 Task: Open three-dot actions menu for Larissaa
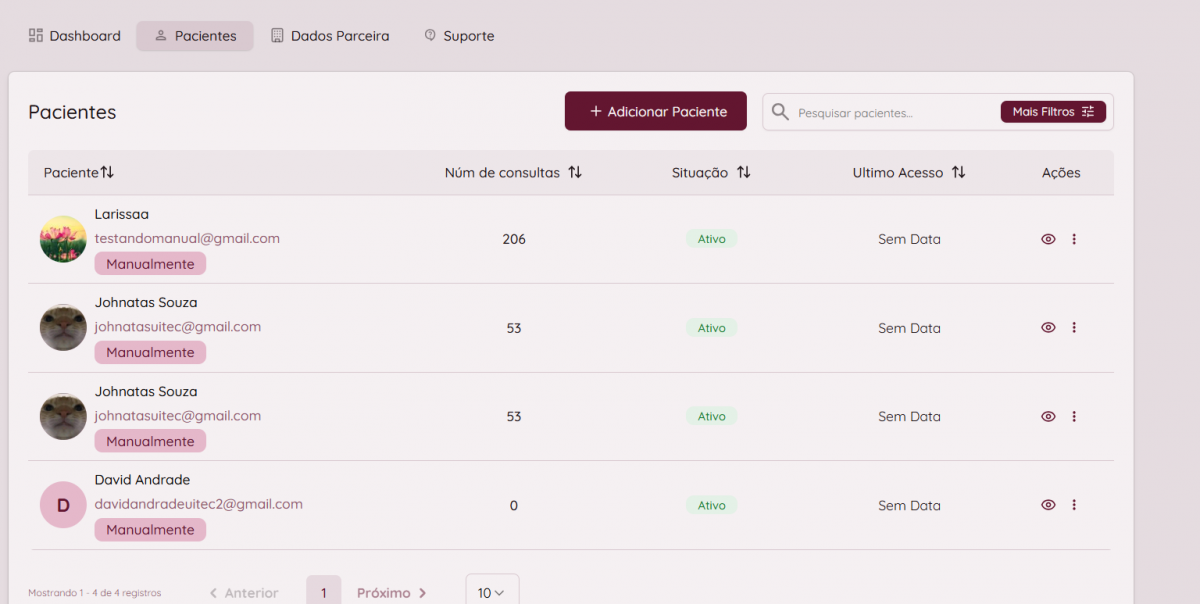click(x=1074, y=239)
